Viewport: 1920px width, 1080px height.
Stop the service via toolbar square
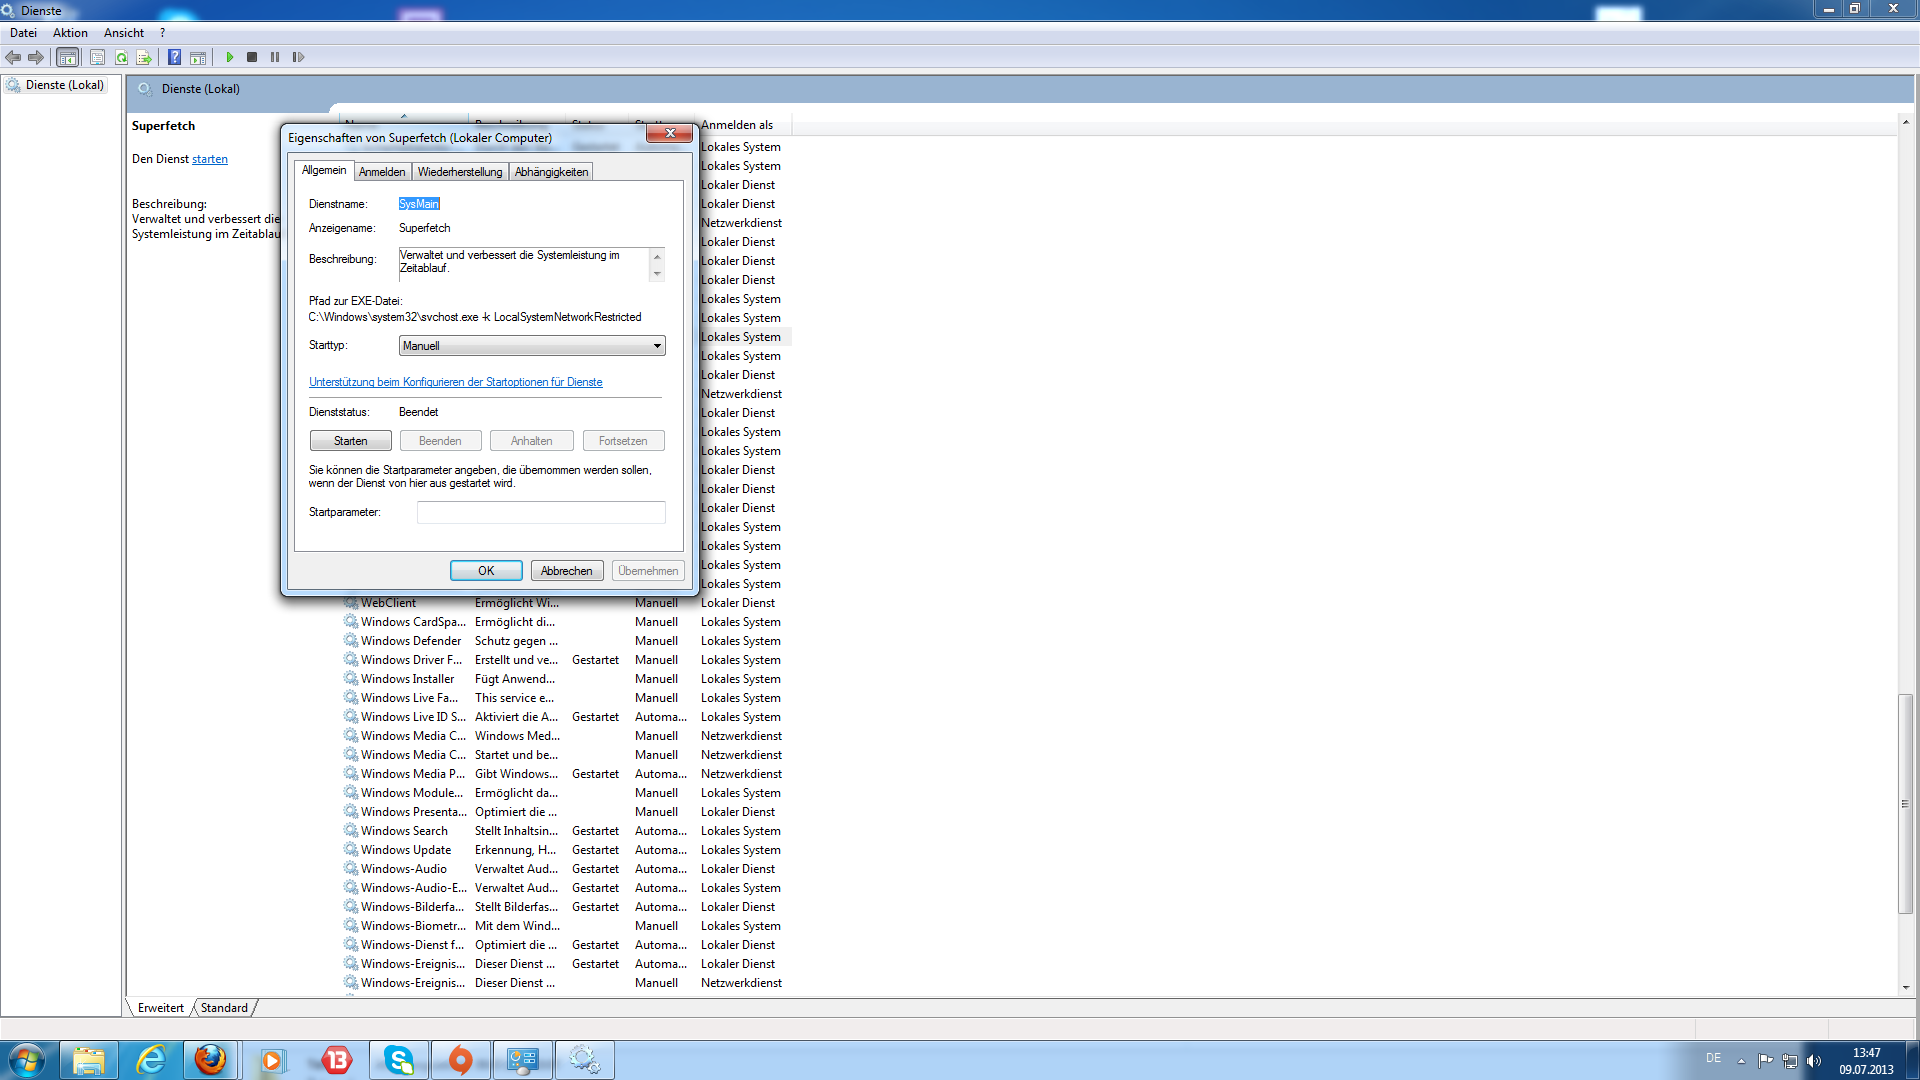[252, 57]
